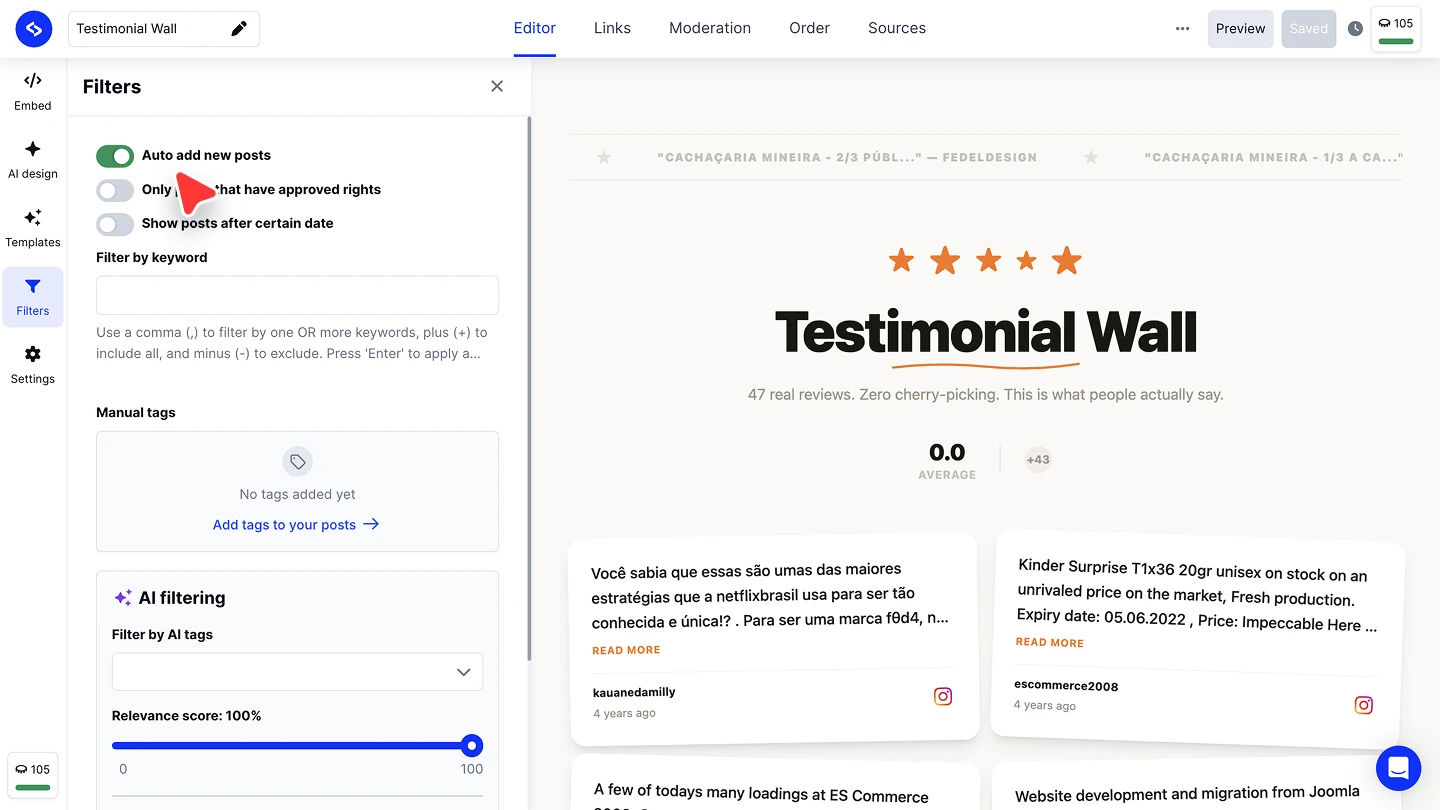This screenshot has height=810, width=1440.
Task: Click the Manual tags heading
Action: tap(136, 412)
